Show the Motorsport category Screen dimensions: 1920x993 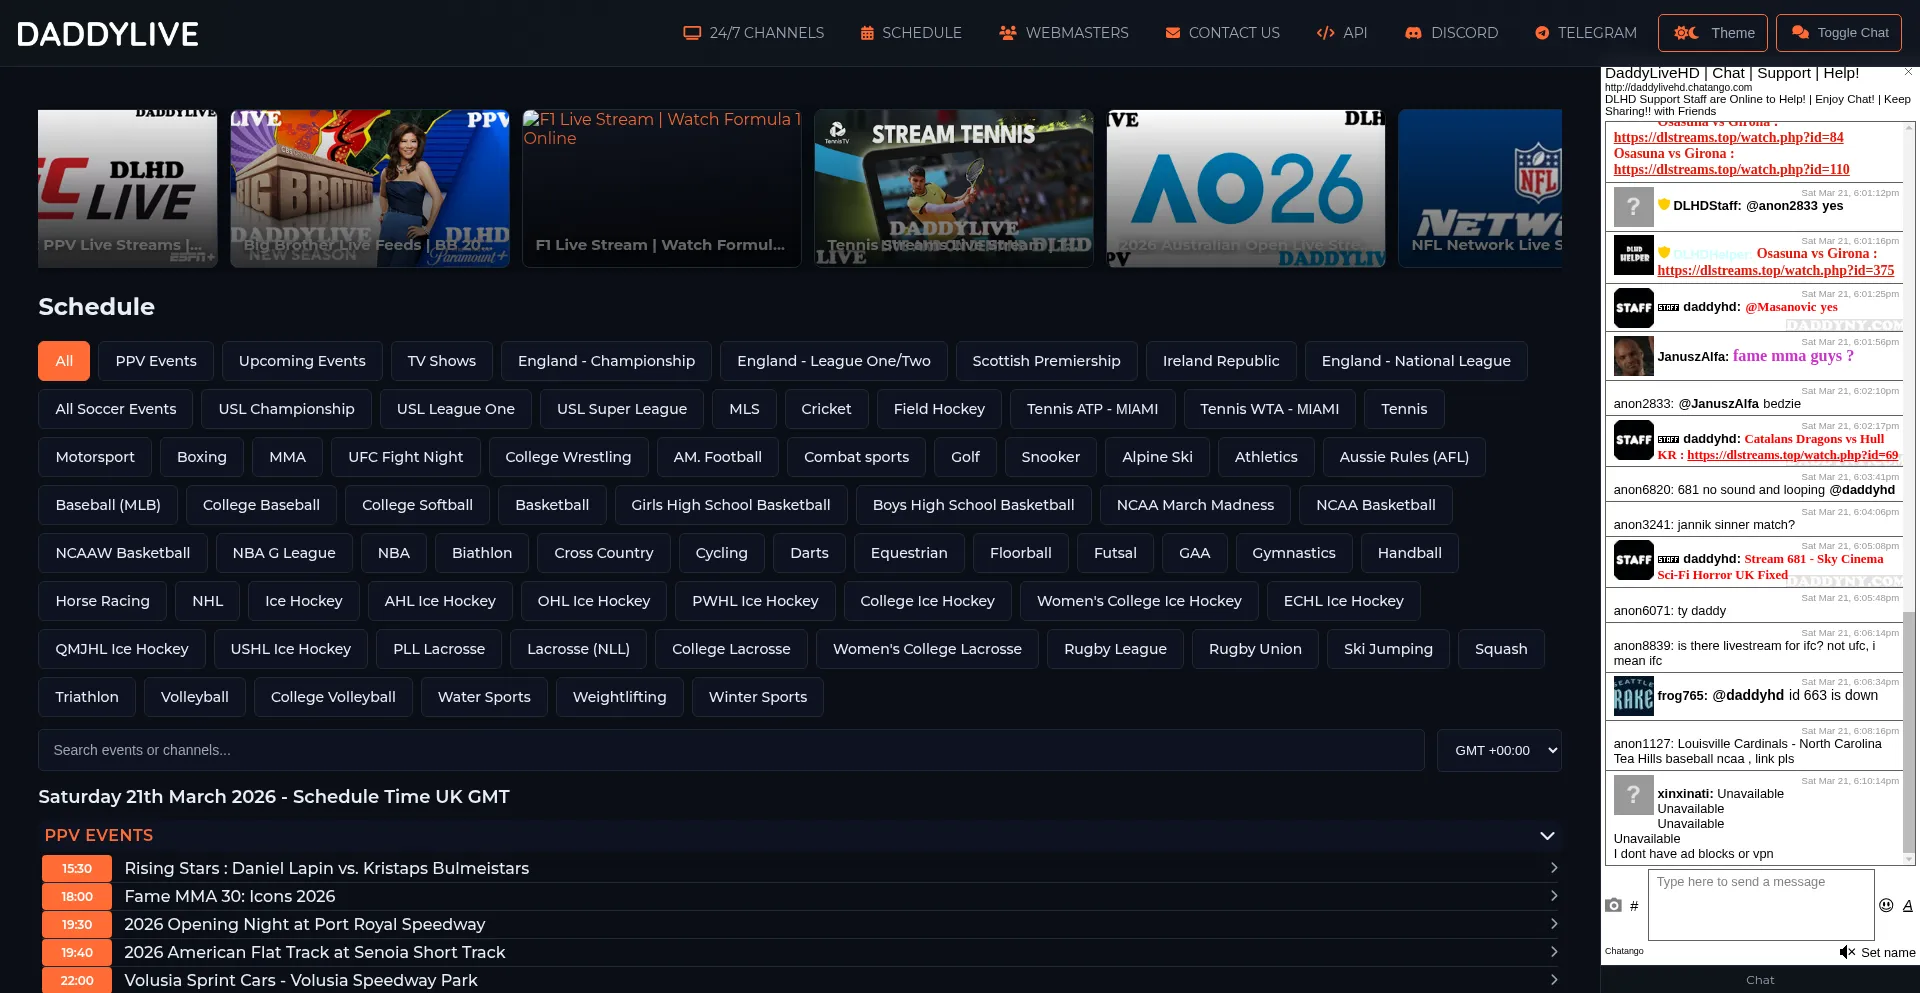coord(95,457)
